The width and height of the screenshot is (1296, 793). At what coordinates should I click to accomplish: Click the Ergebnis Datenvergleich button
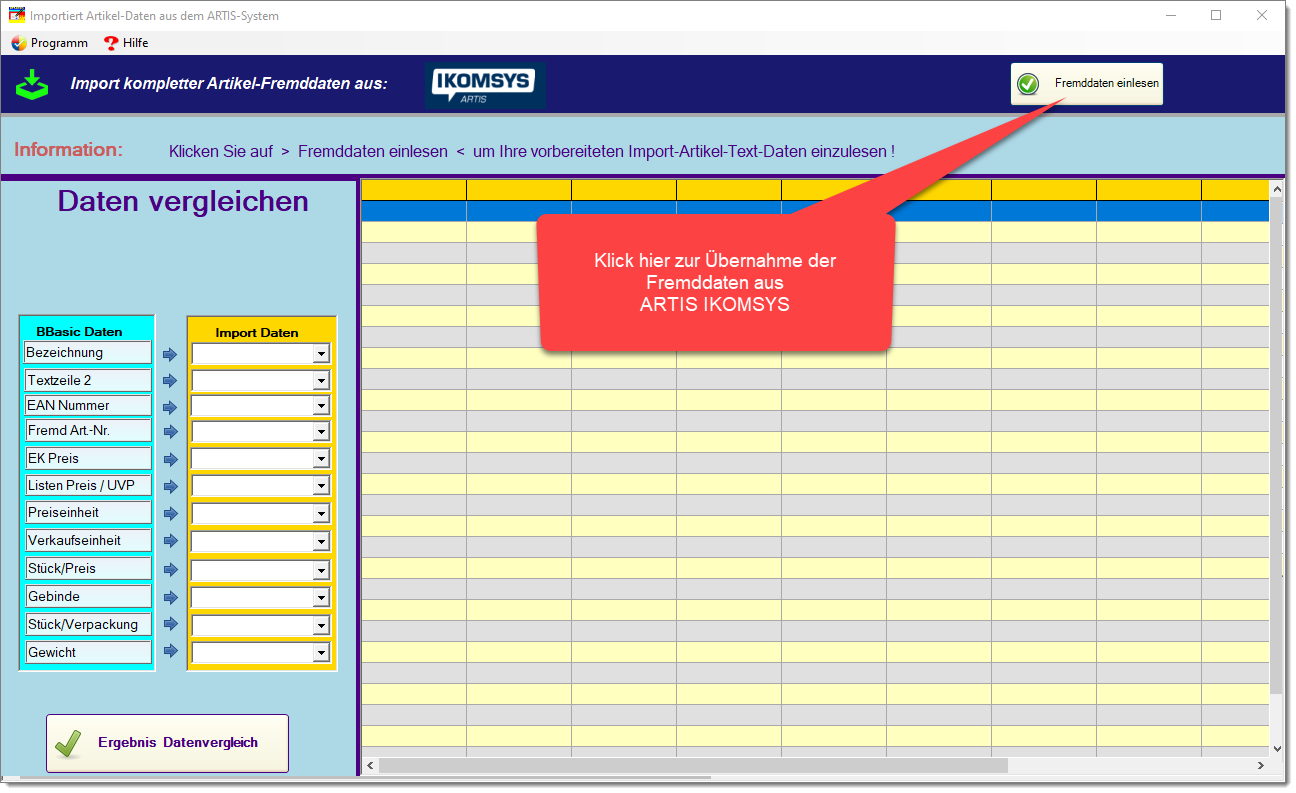167,743
